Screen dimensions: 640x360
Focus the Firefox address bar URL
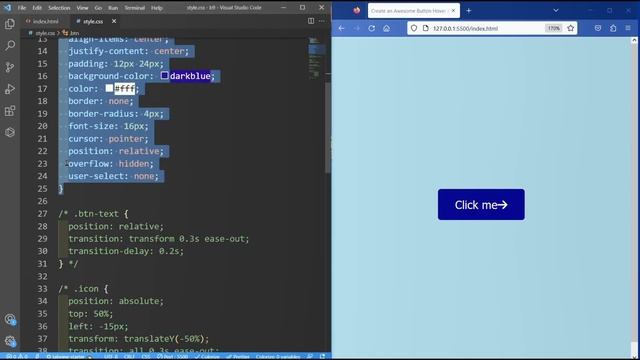pyautogui.click(x=465, y=29)
